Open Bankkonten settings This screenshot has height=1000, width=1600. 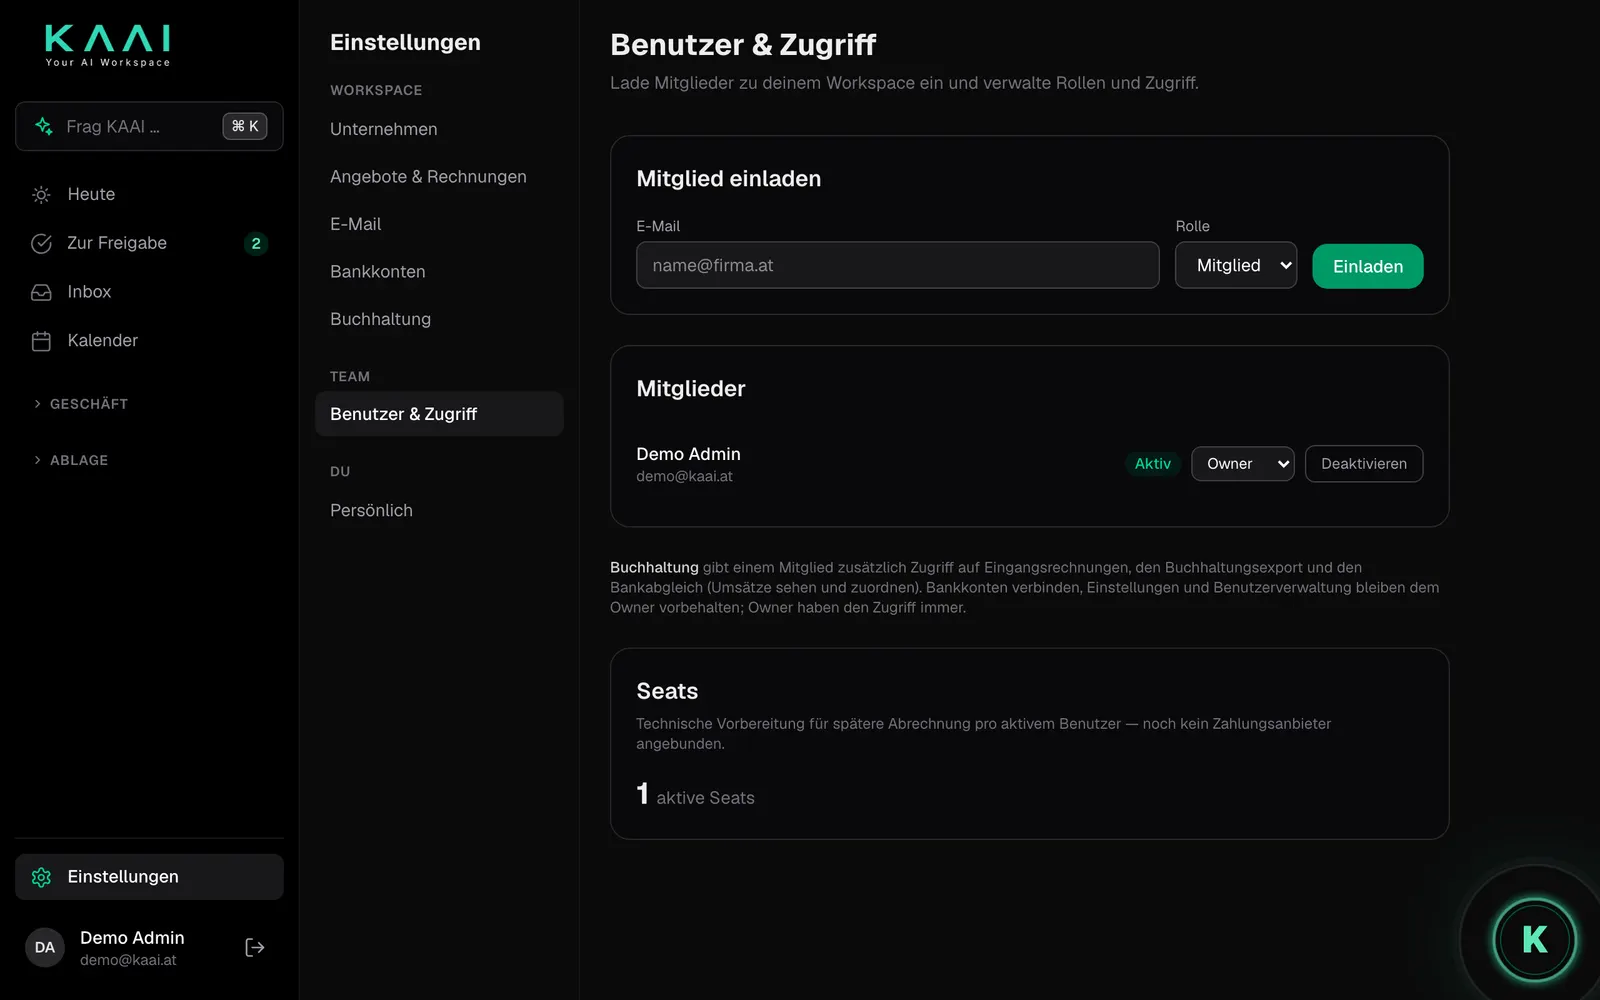tap(378, 272)
